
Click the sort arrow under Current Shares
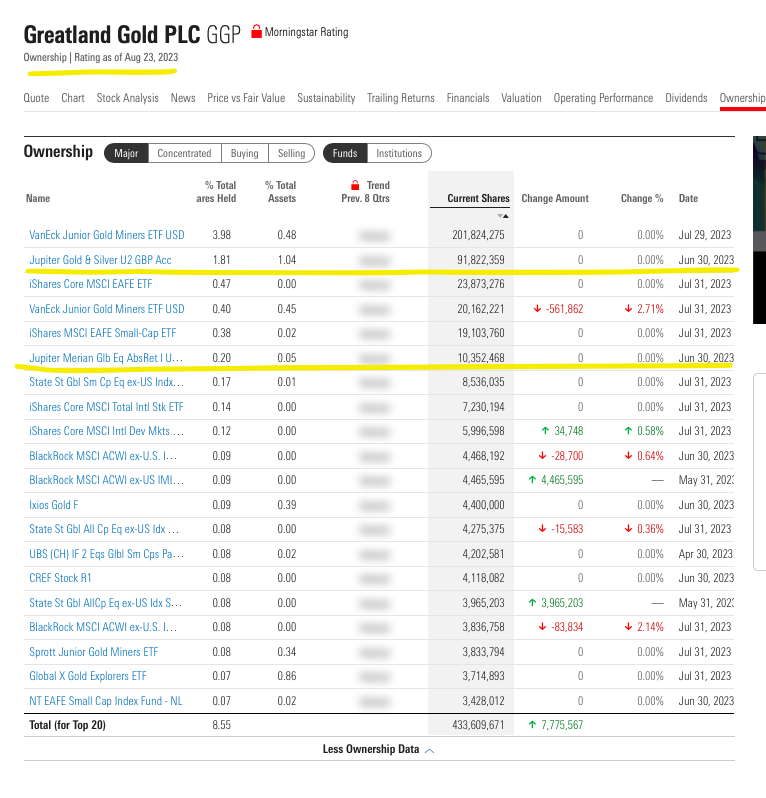[x=503, y=216]
